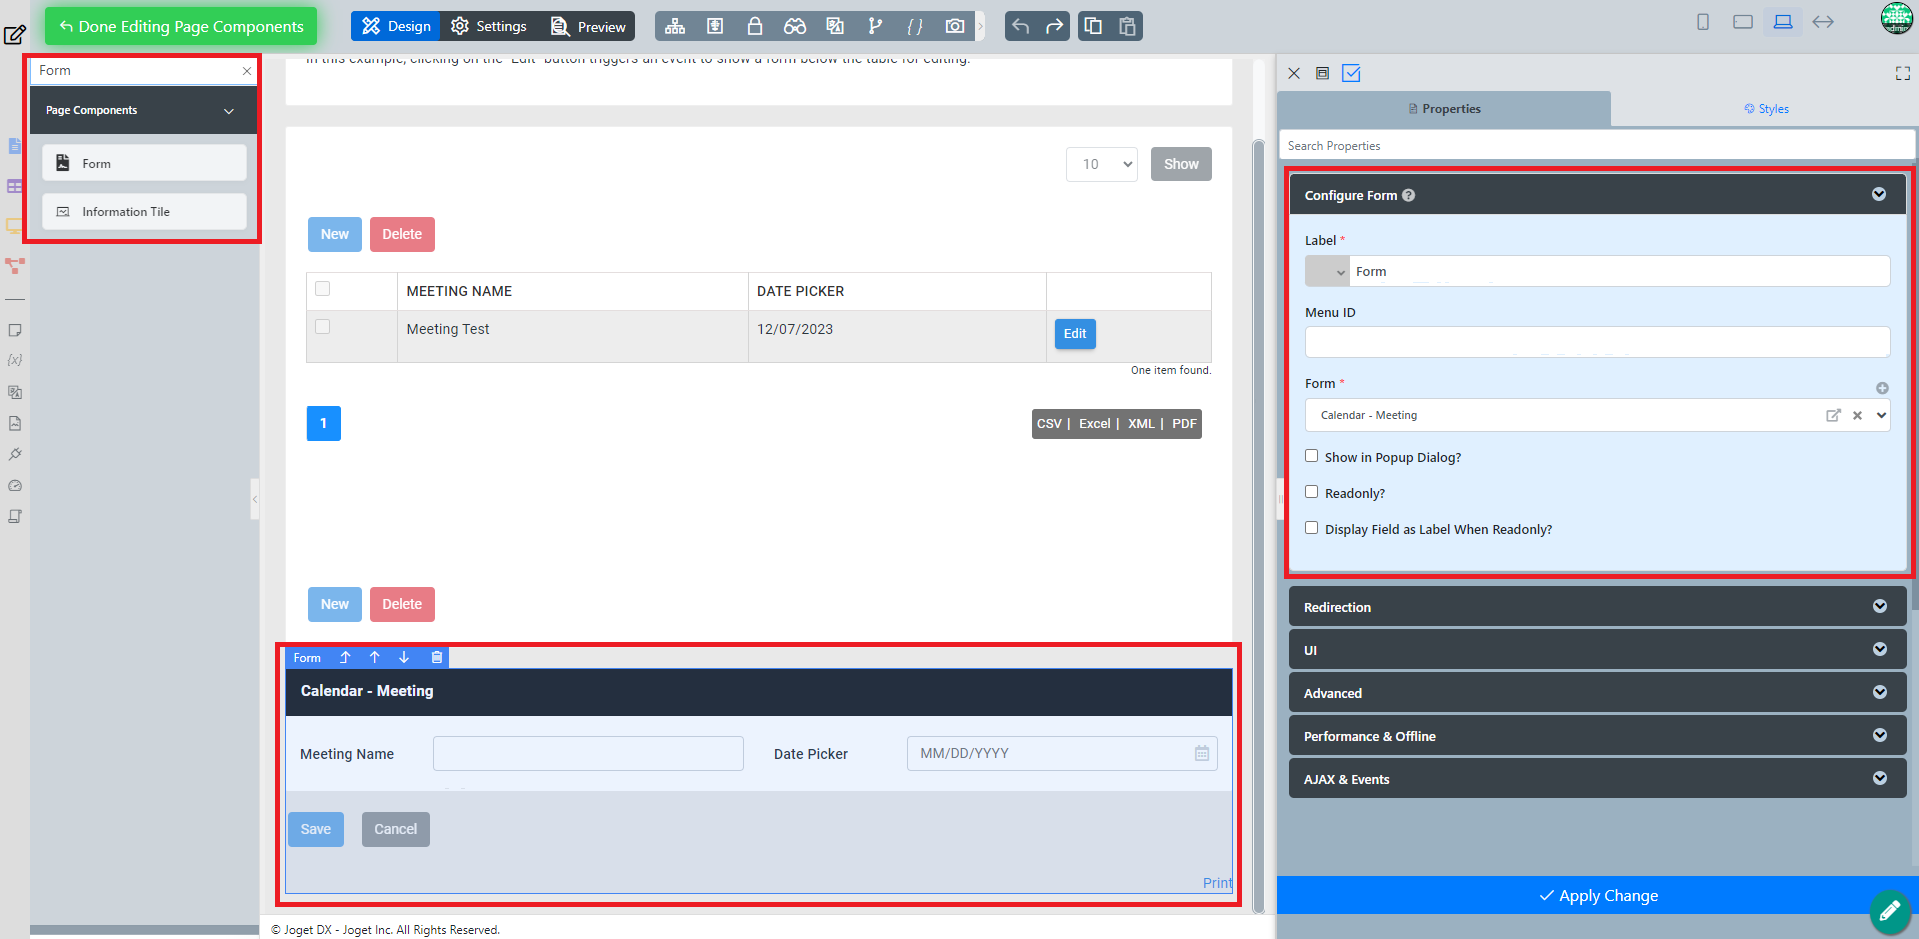The height and width of the screenshot is (939, 1919).
Task: Click the hash variable {x} sidebar icon
Action: [14, 360]
